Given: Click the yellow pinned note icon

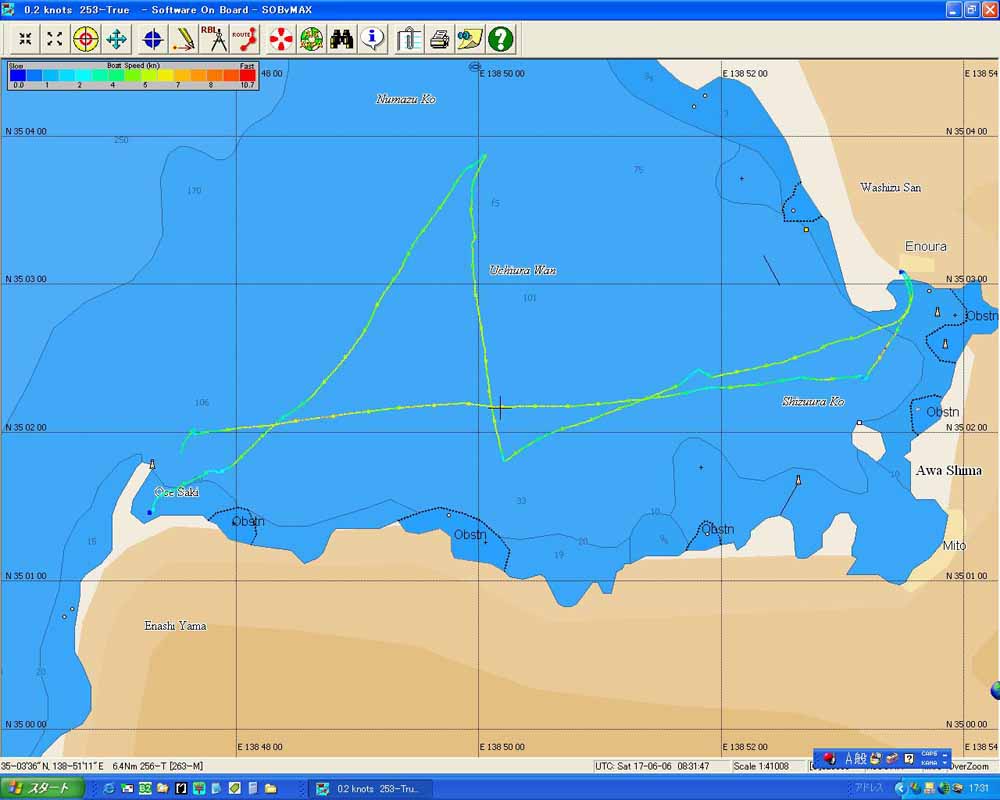Looking at the screenshot, I should [469, 40].
